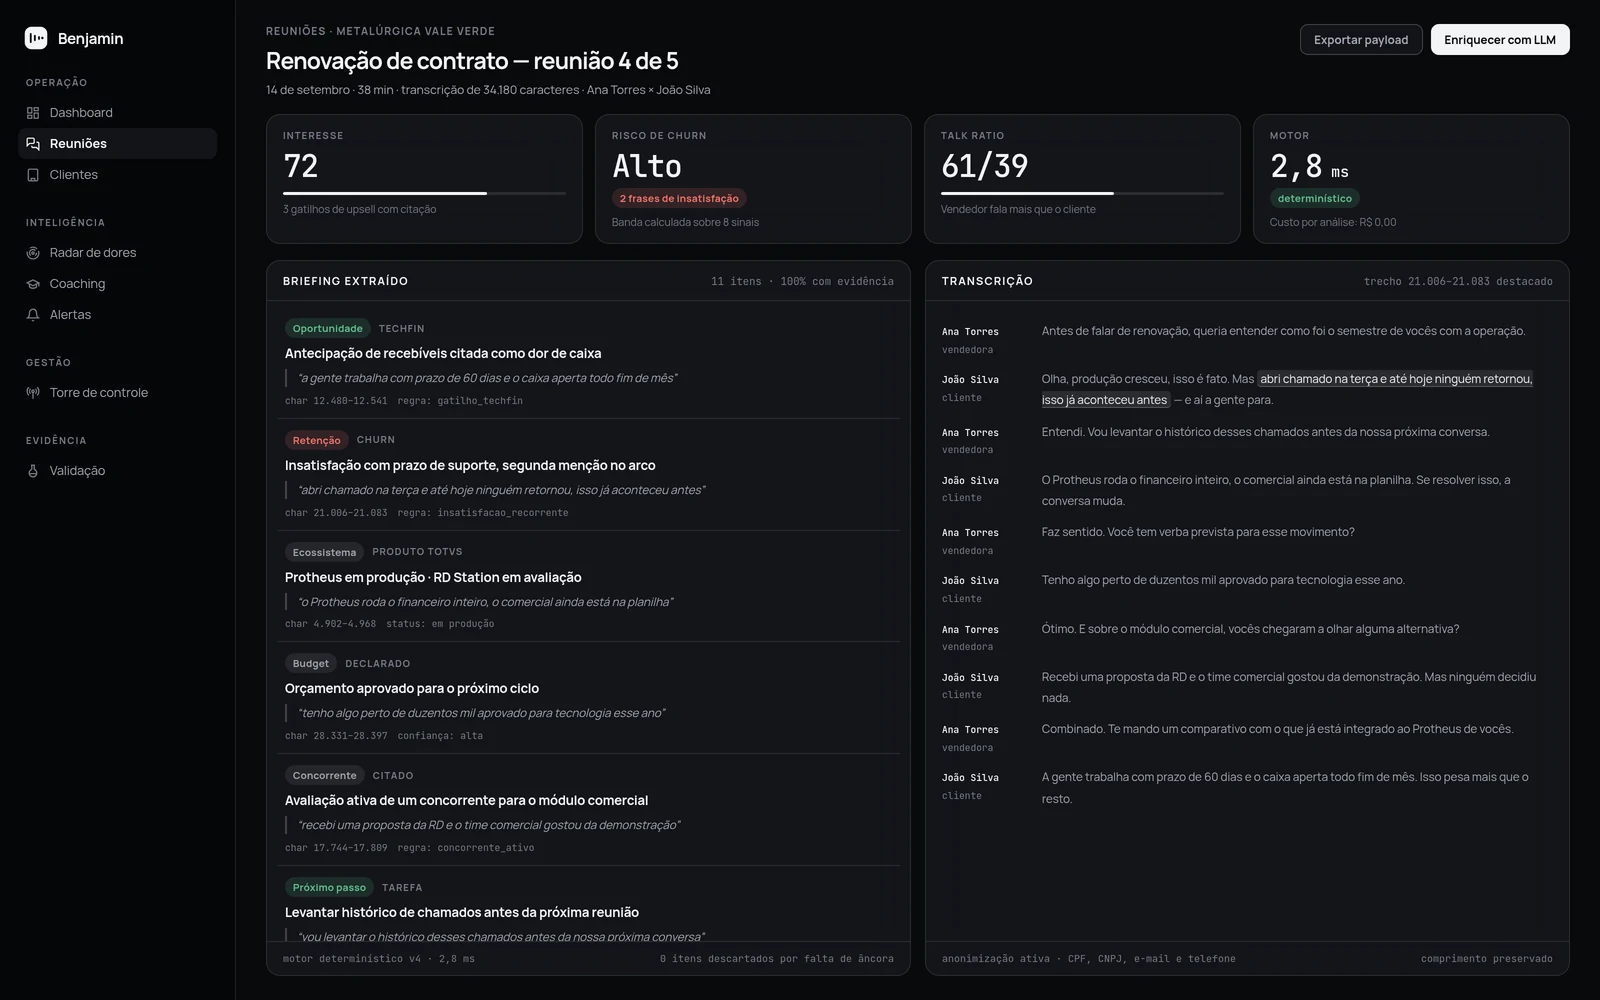Click 'char 28.331-28.397' reference
Viewport: 1600px width, 1000px height.
coord(336,736)
